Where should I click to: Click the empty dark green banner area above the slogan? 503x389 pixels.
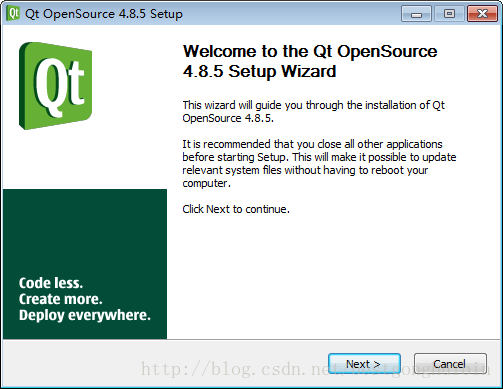[x=85, y=230]
